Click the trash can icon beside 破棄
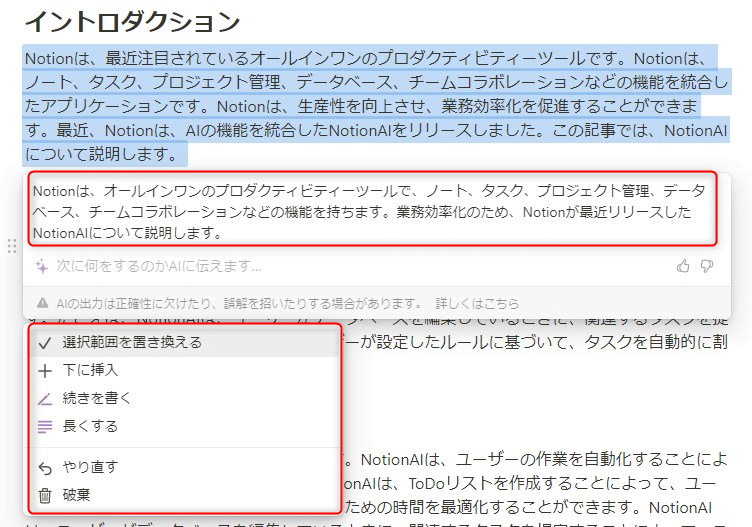The height and width of the screenshot is (527, 752). click(45, 495)
